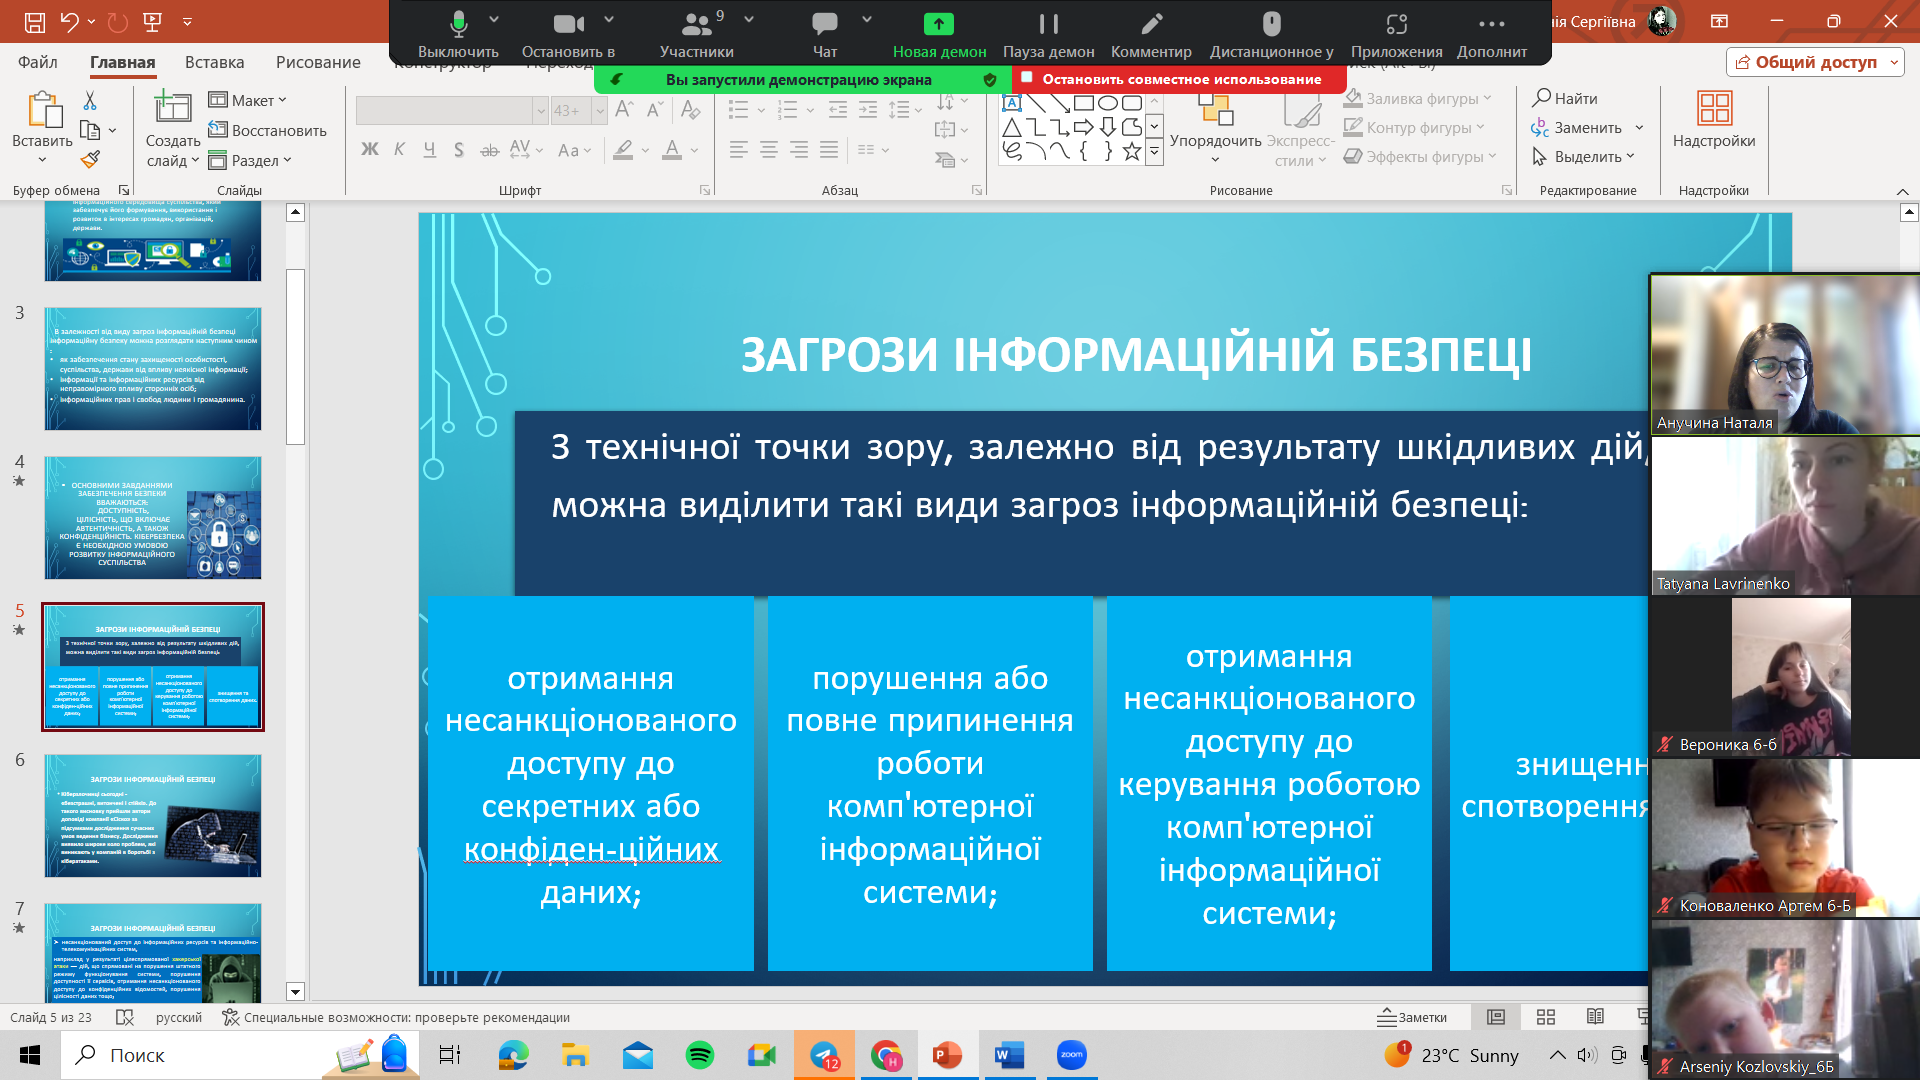This screenshot has height=1080, width=1920.
Task: Open the Zoom chat icon
Action: click(825, 24)
